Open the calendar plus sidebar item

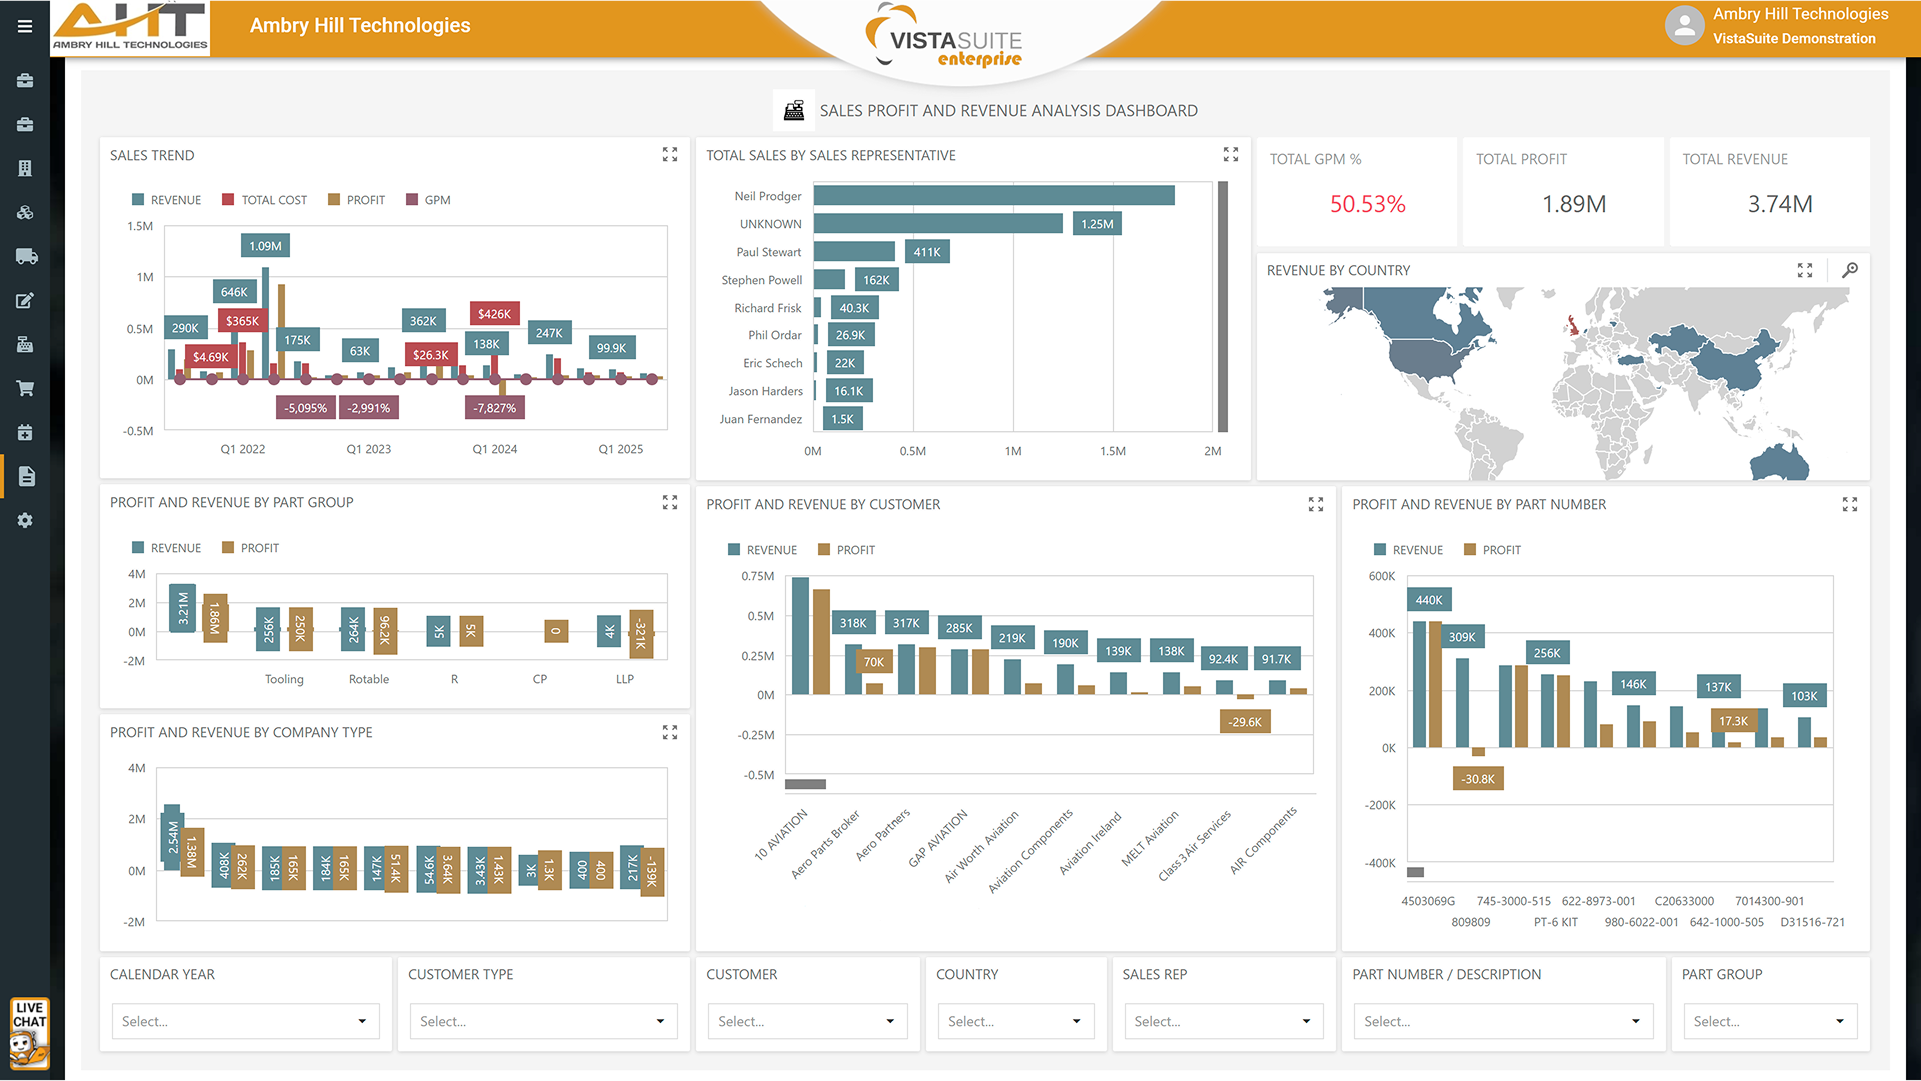tap(25, 432)
